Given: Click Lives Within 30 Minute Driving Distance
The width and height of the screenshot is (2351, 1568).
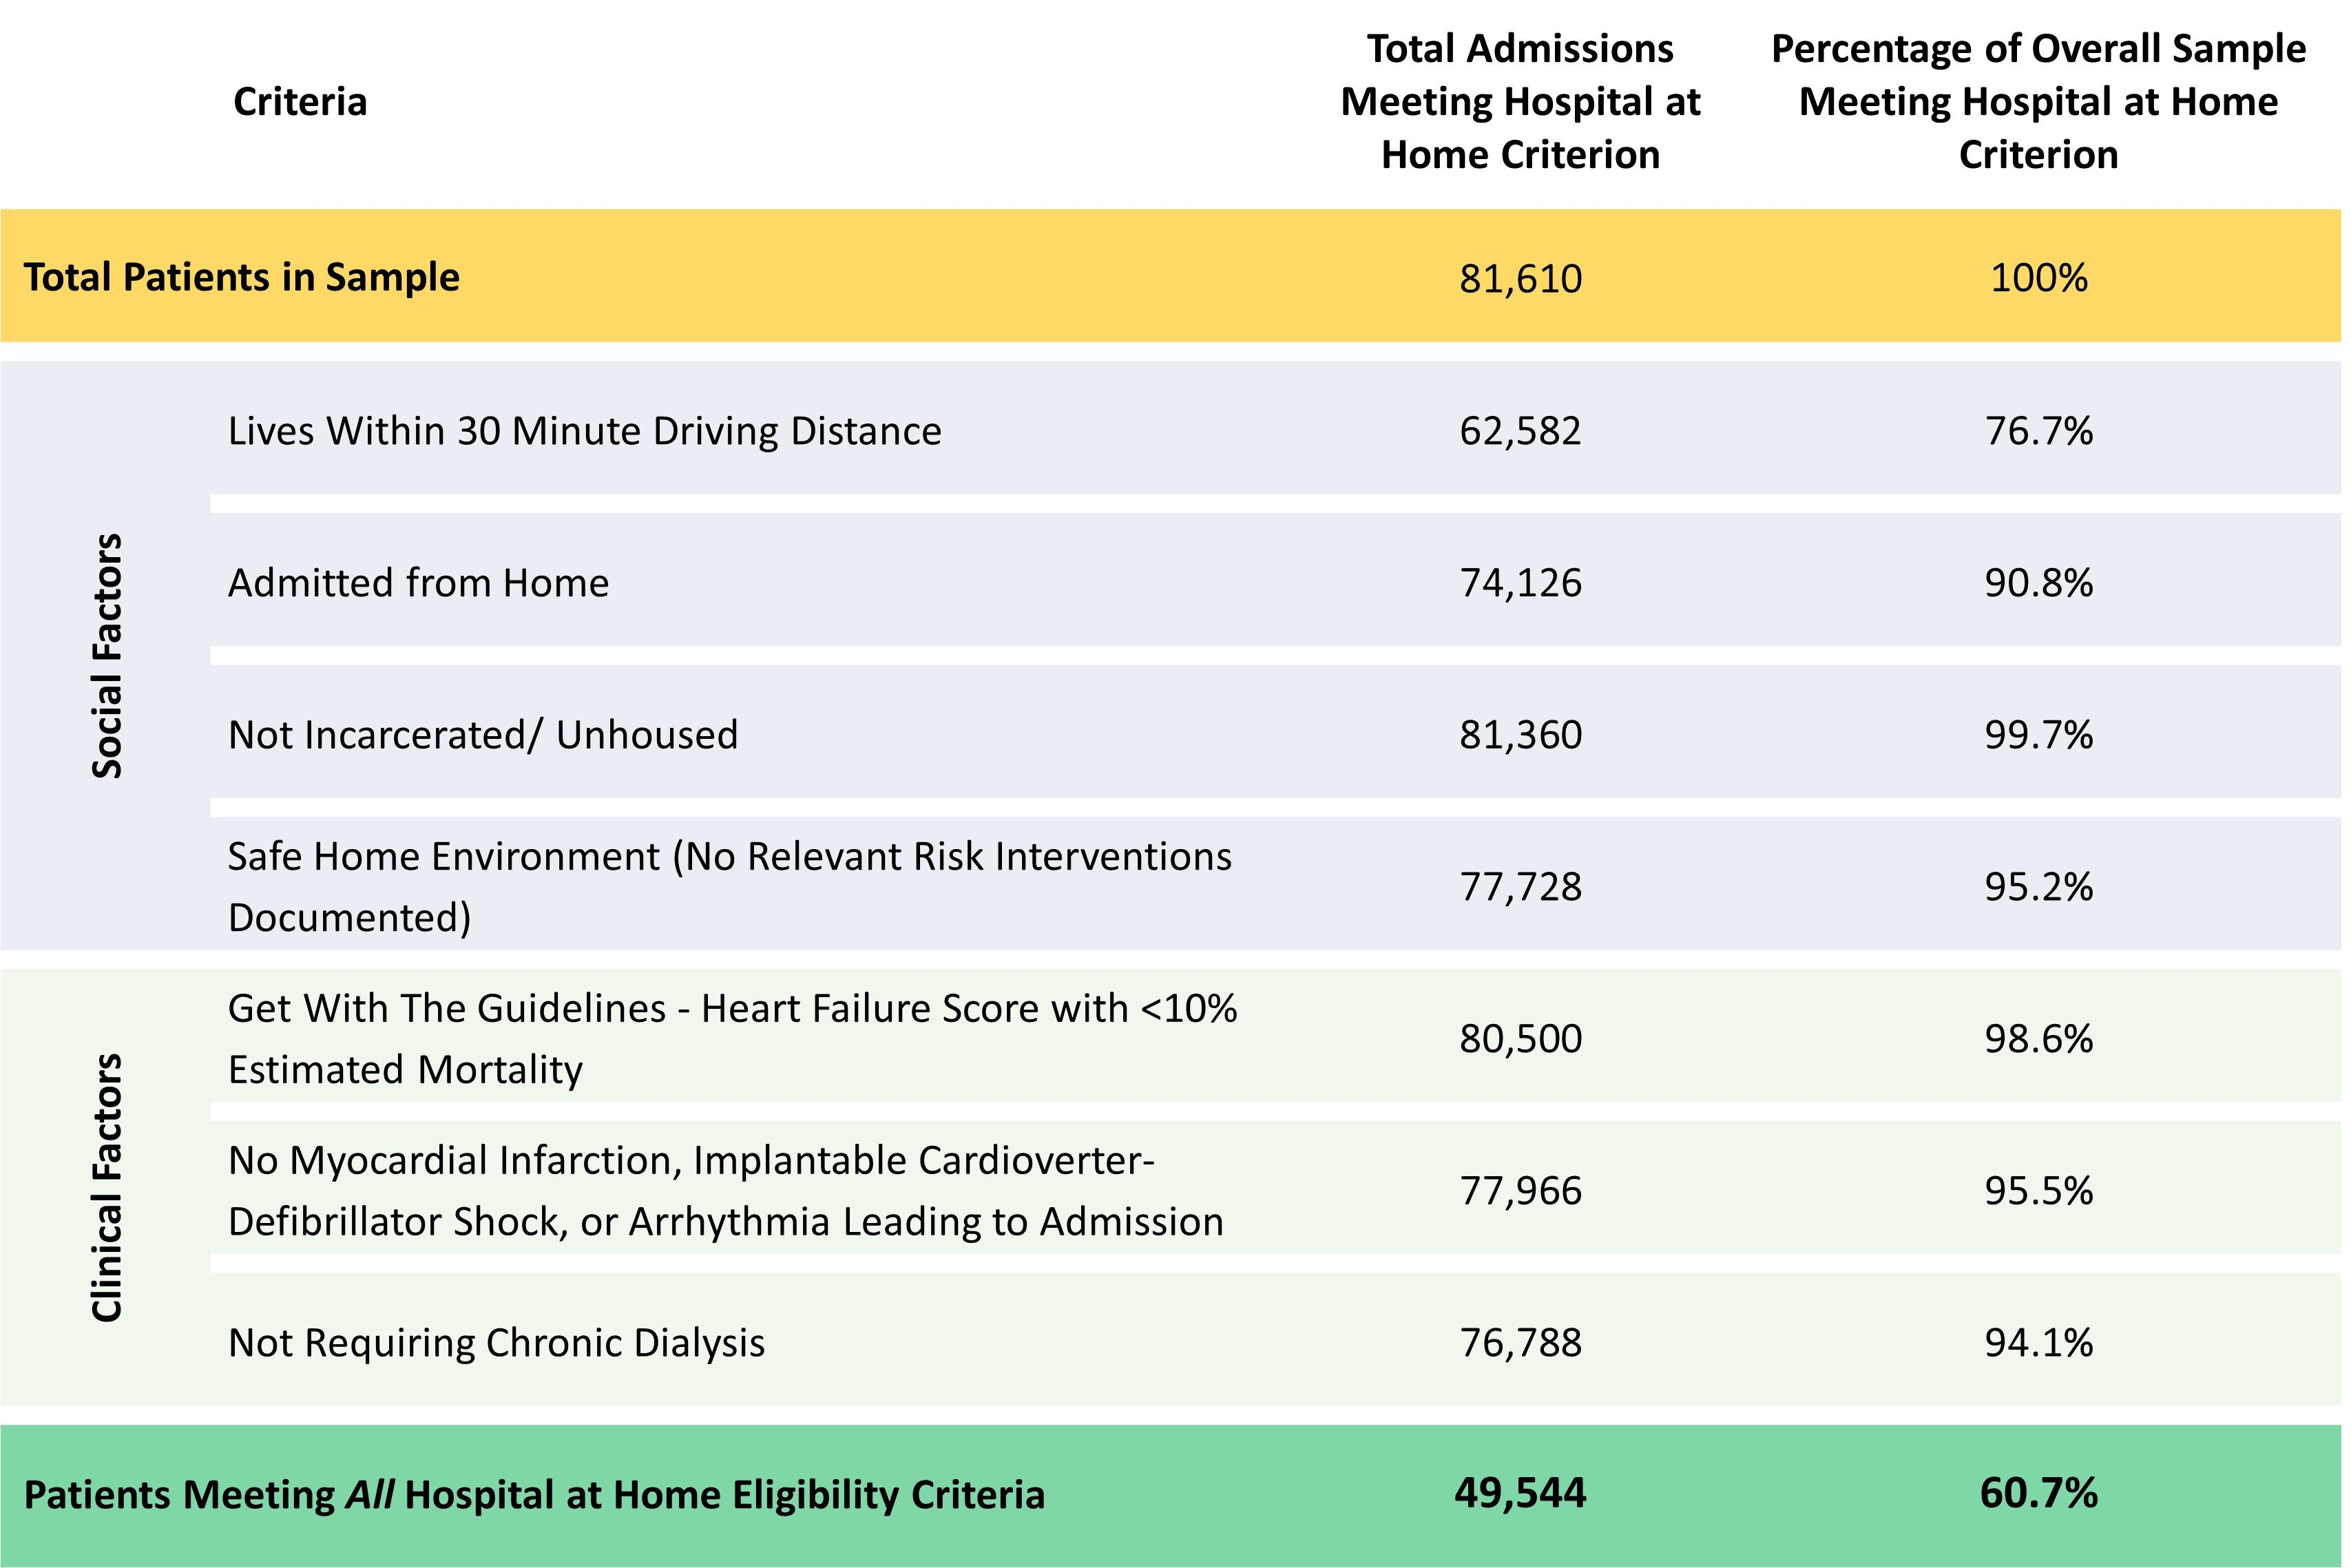Looking at the screenshot, I should pos(584,431).
